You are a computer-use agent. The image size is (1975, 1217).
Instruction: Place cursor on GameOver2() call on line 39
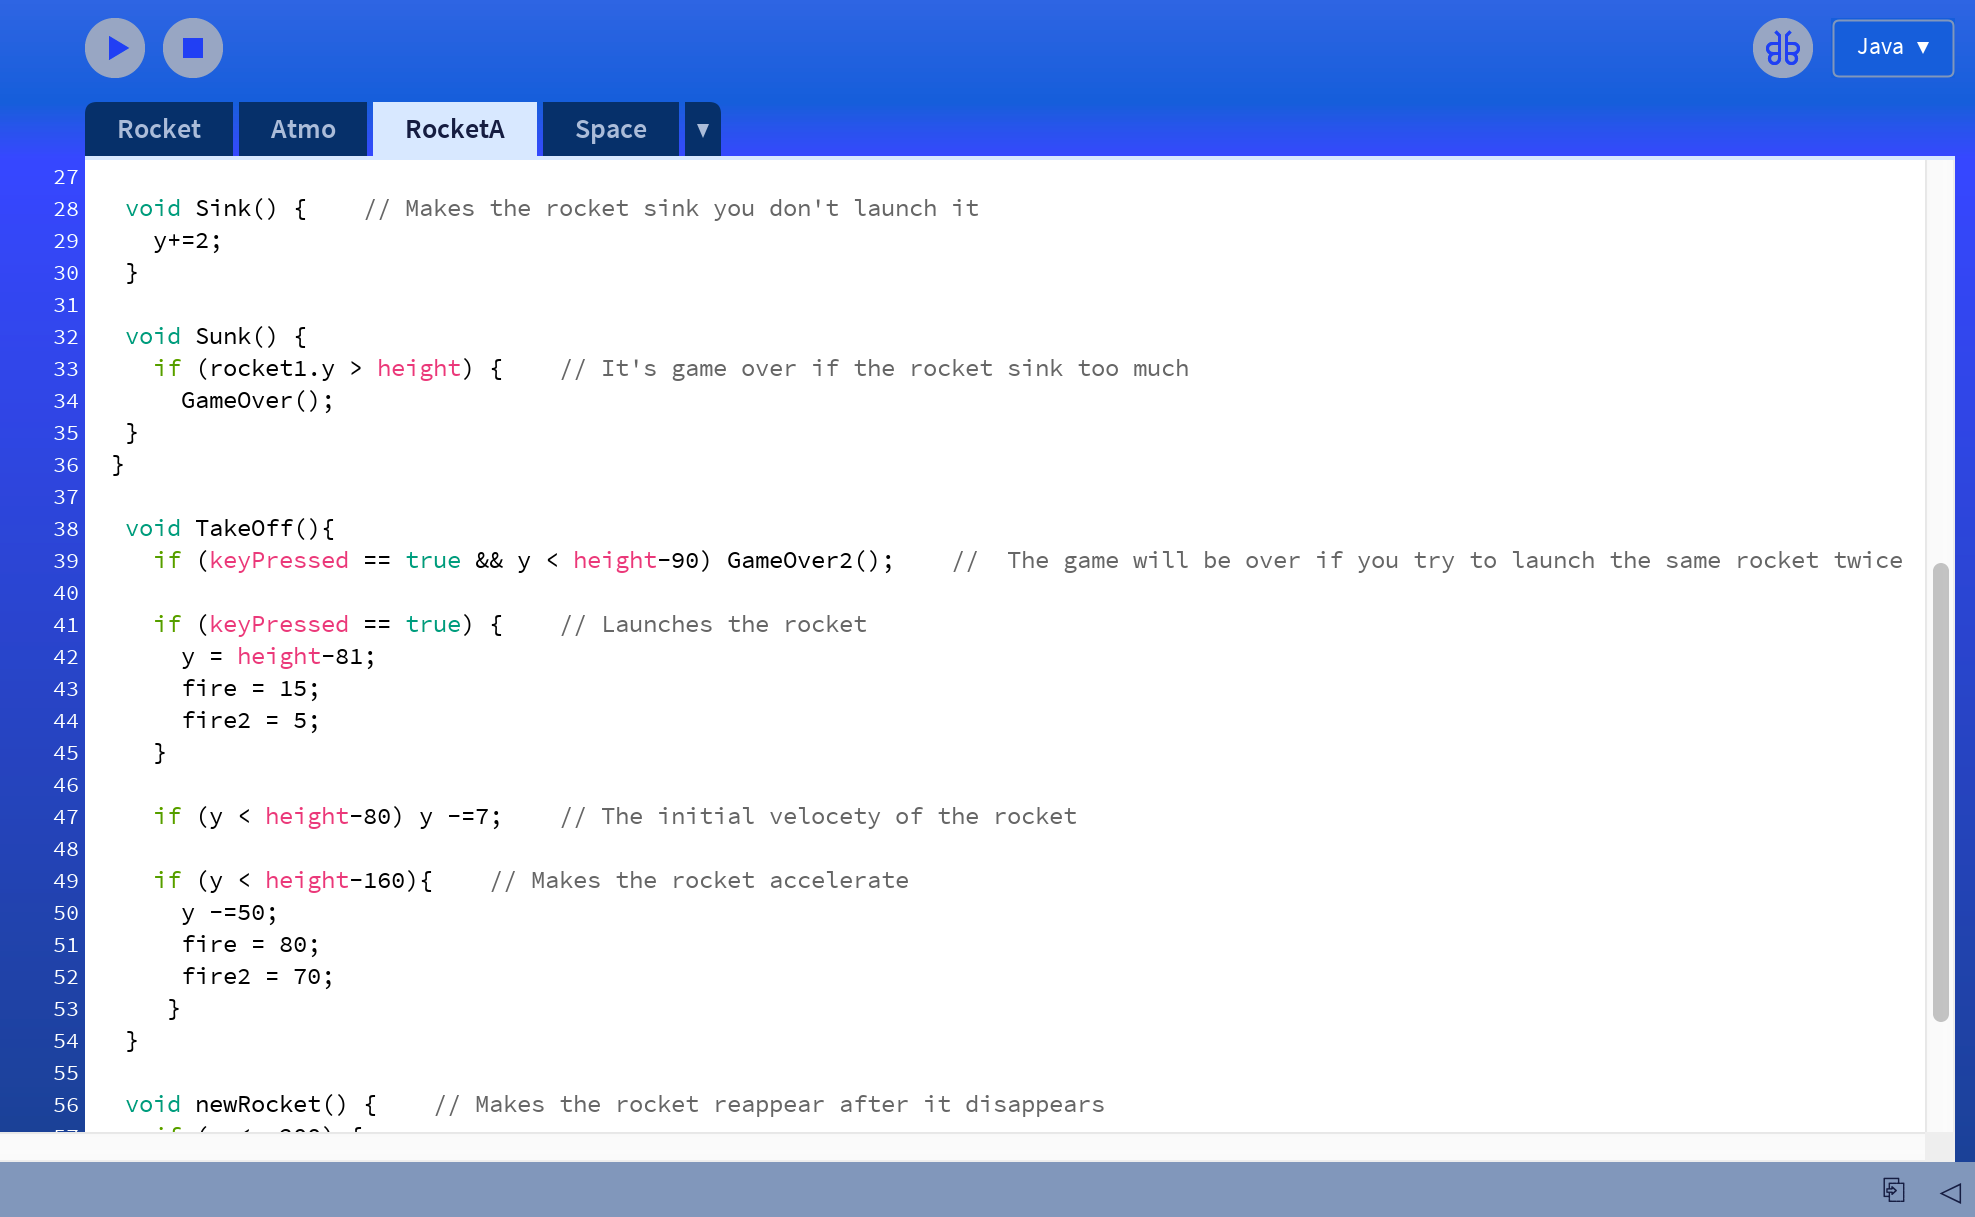tap(800, 561)
